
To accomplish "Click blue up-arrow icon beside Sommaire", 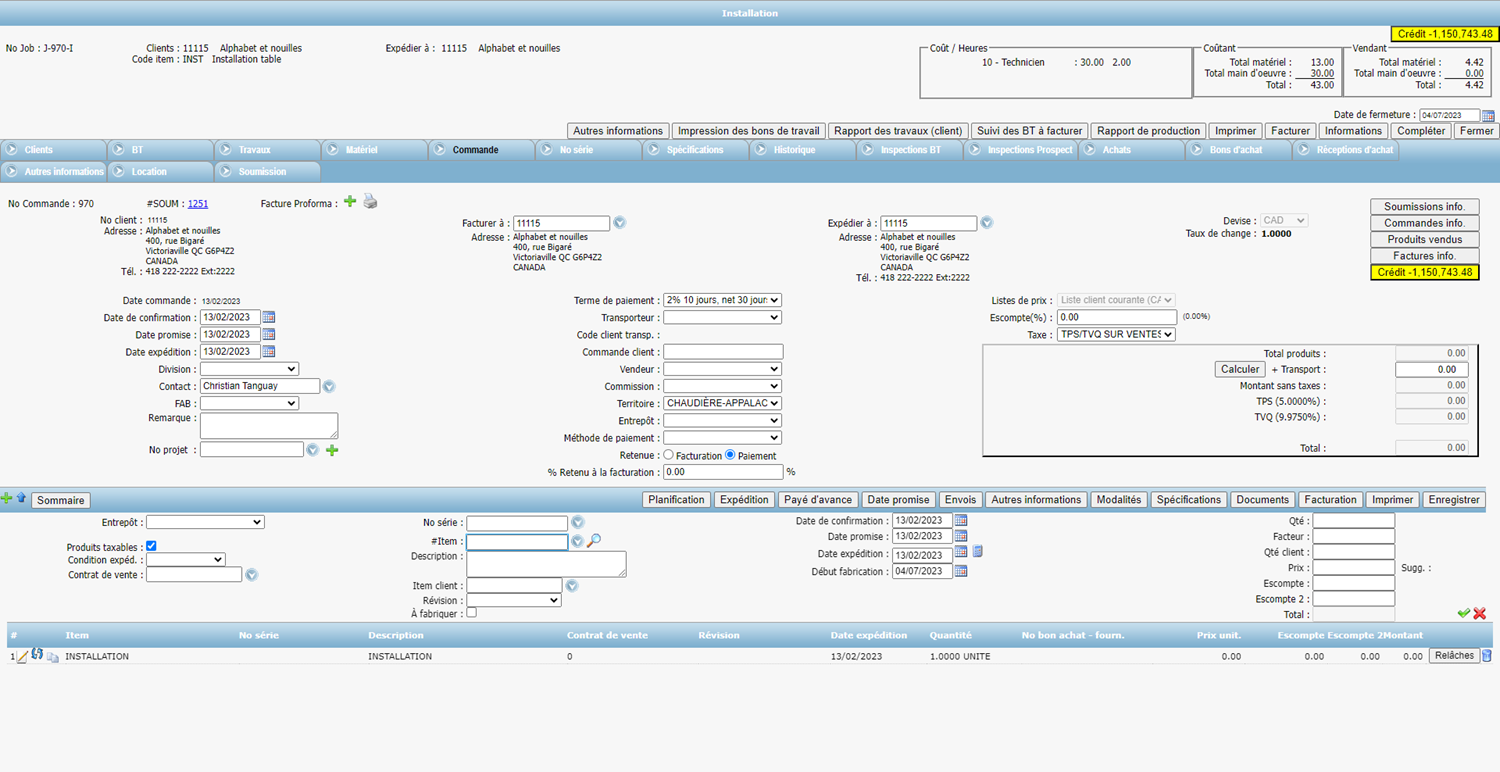I will pos(21,498).
